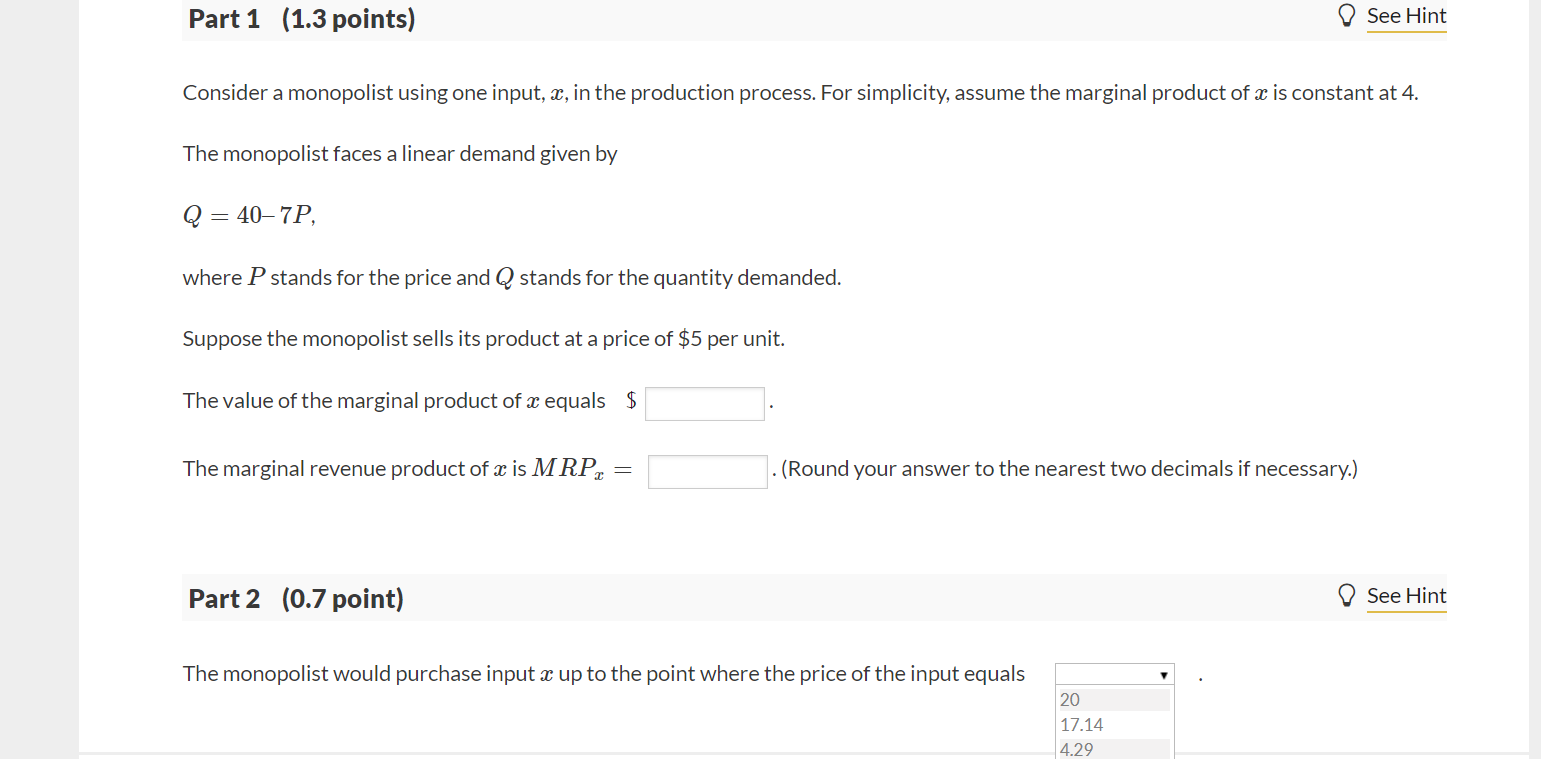Select the empty combo box field
This screenshot has height=759, width=1541.
pyautogui.click(x=1105, y=674)
